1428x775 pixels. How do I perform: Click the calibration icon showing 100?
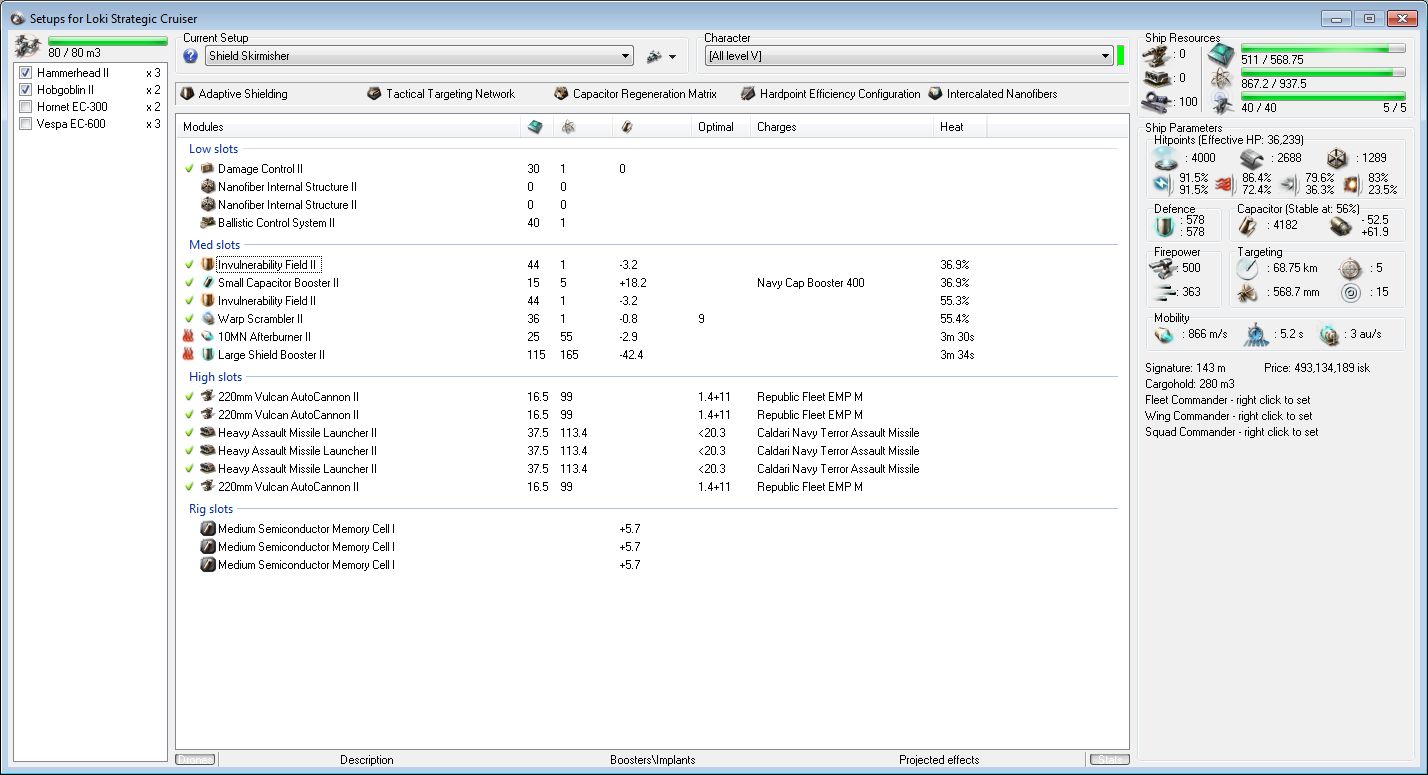pyautogui.click(x=1157, y=101)
